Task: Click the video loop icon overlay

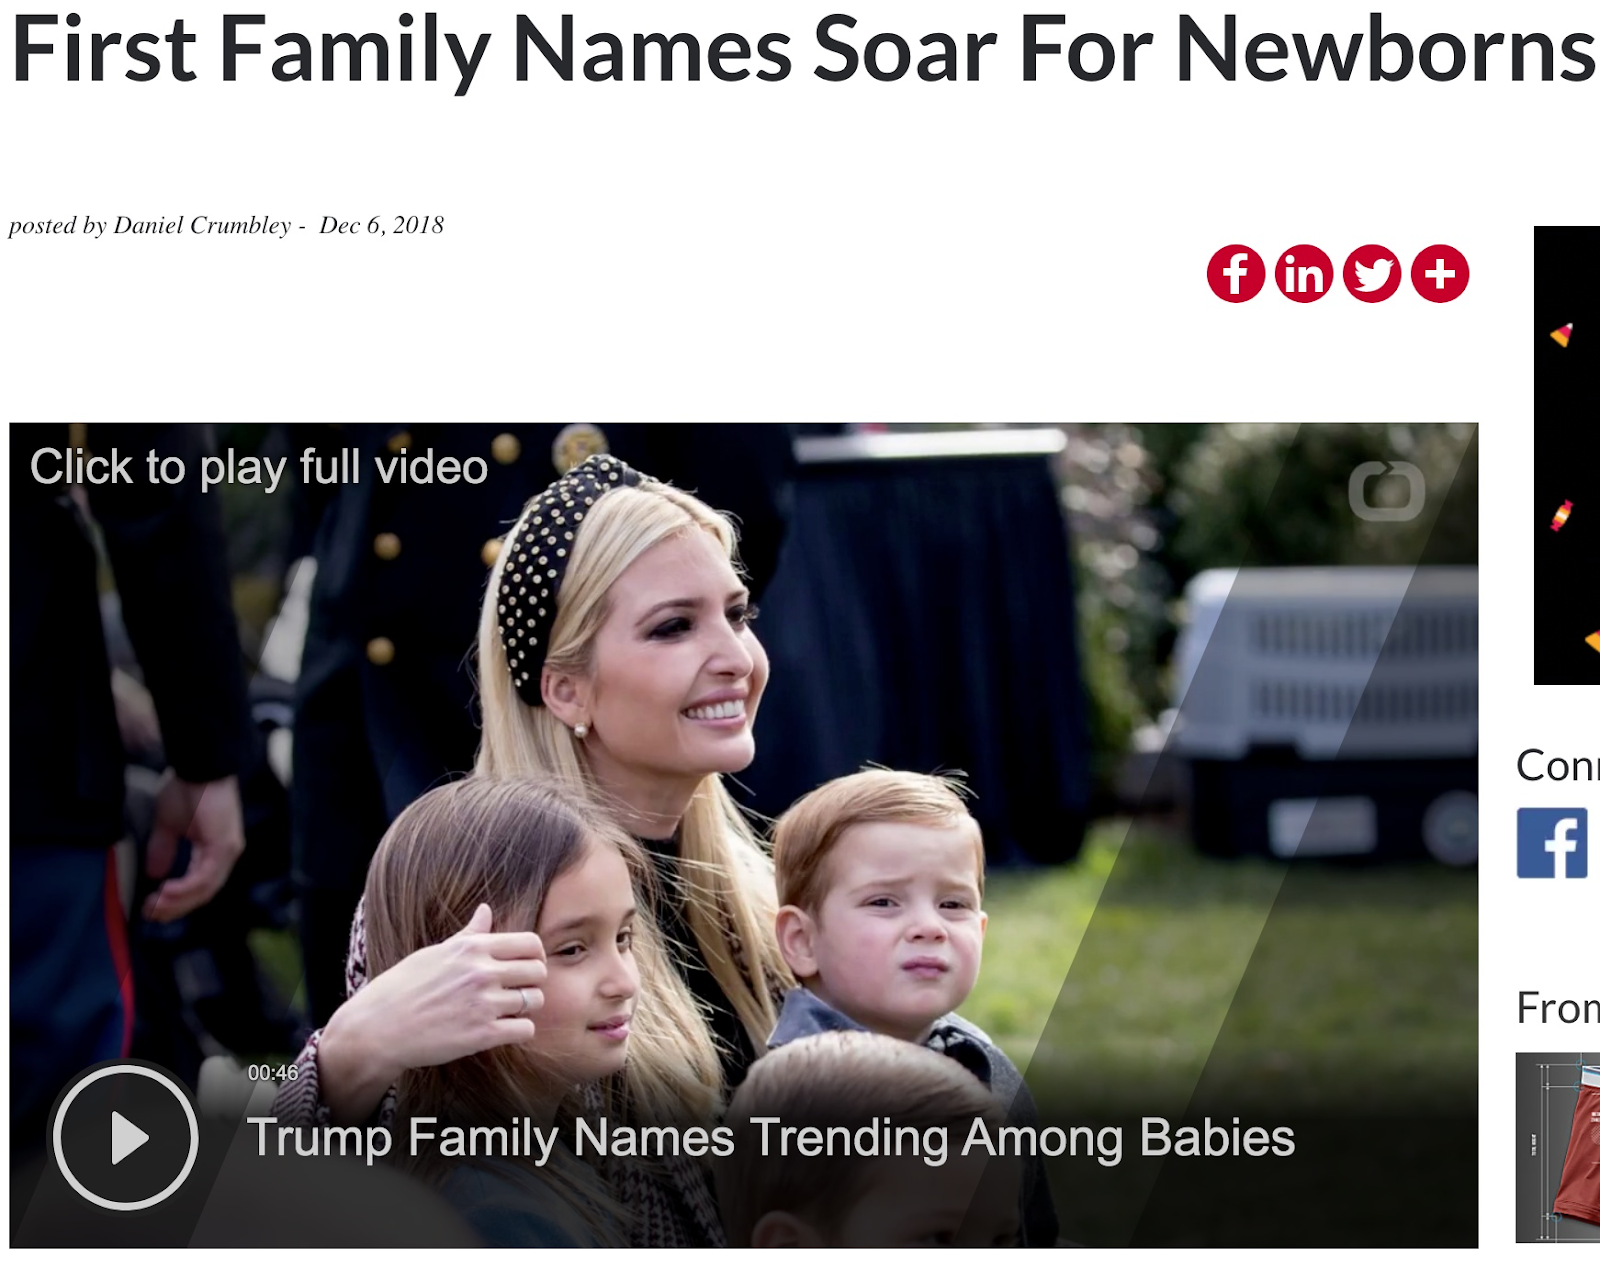Action: (x=1387, y=490)
